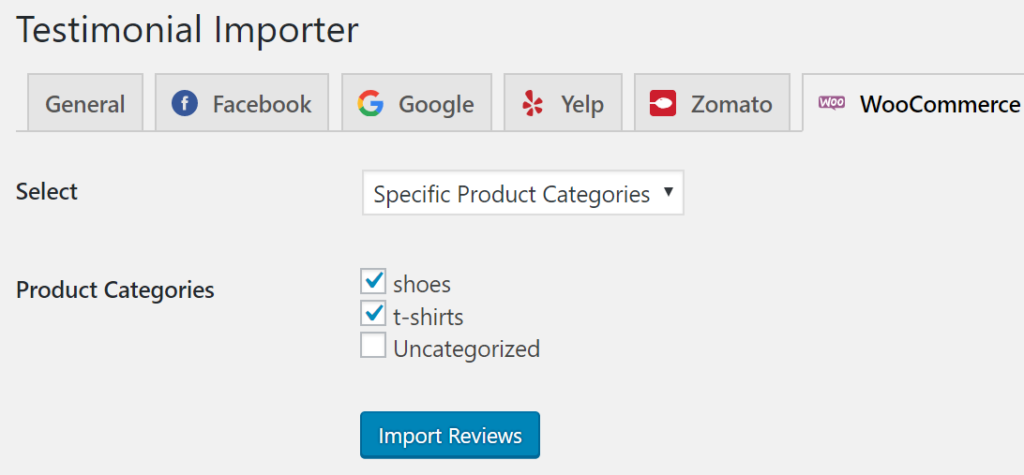The image size is (1024, 475).
Task: Uncheck the t-shirts category checkbox
Action: point(373,314)
